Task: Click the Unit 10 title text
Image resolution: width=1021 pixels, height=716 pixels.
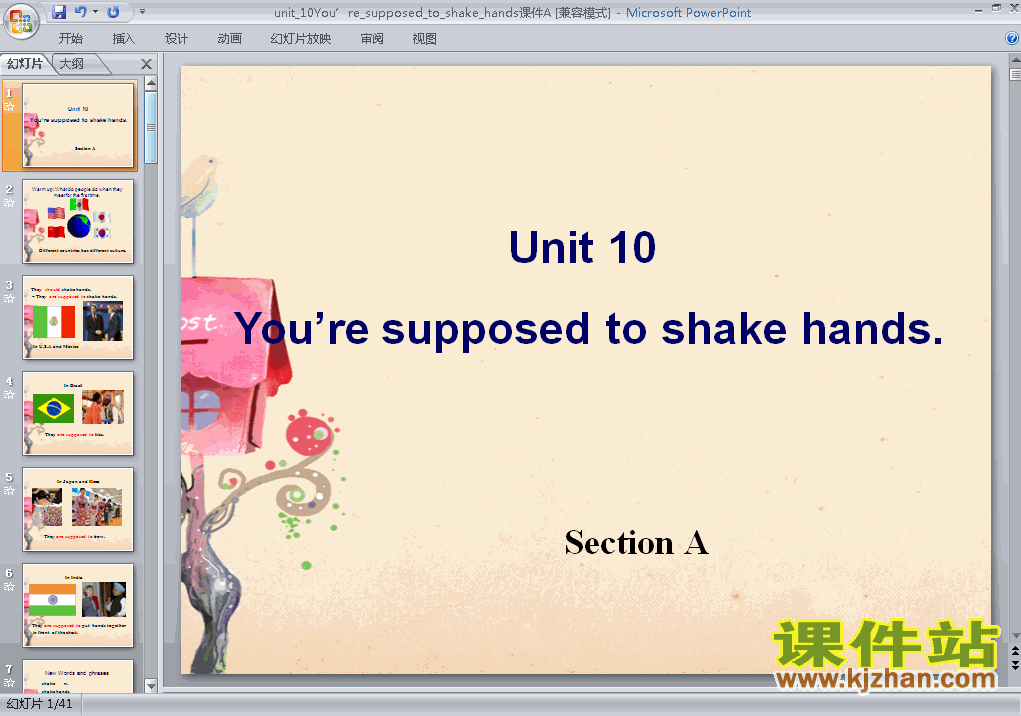Action: coord(582,247)
